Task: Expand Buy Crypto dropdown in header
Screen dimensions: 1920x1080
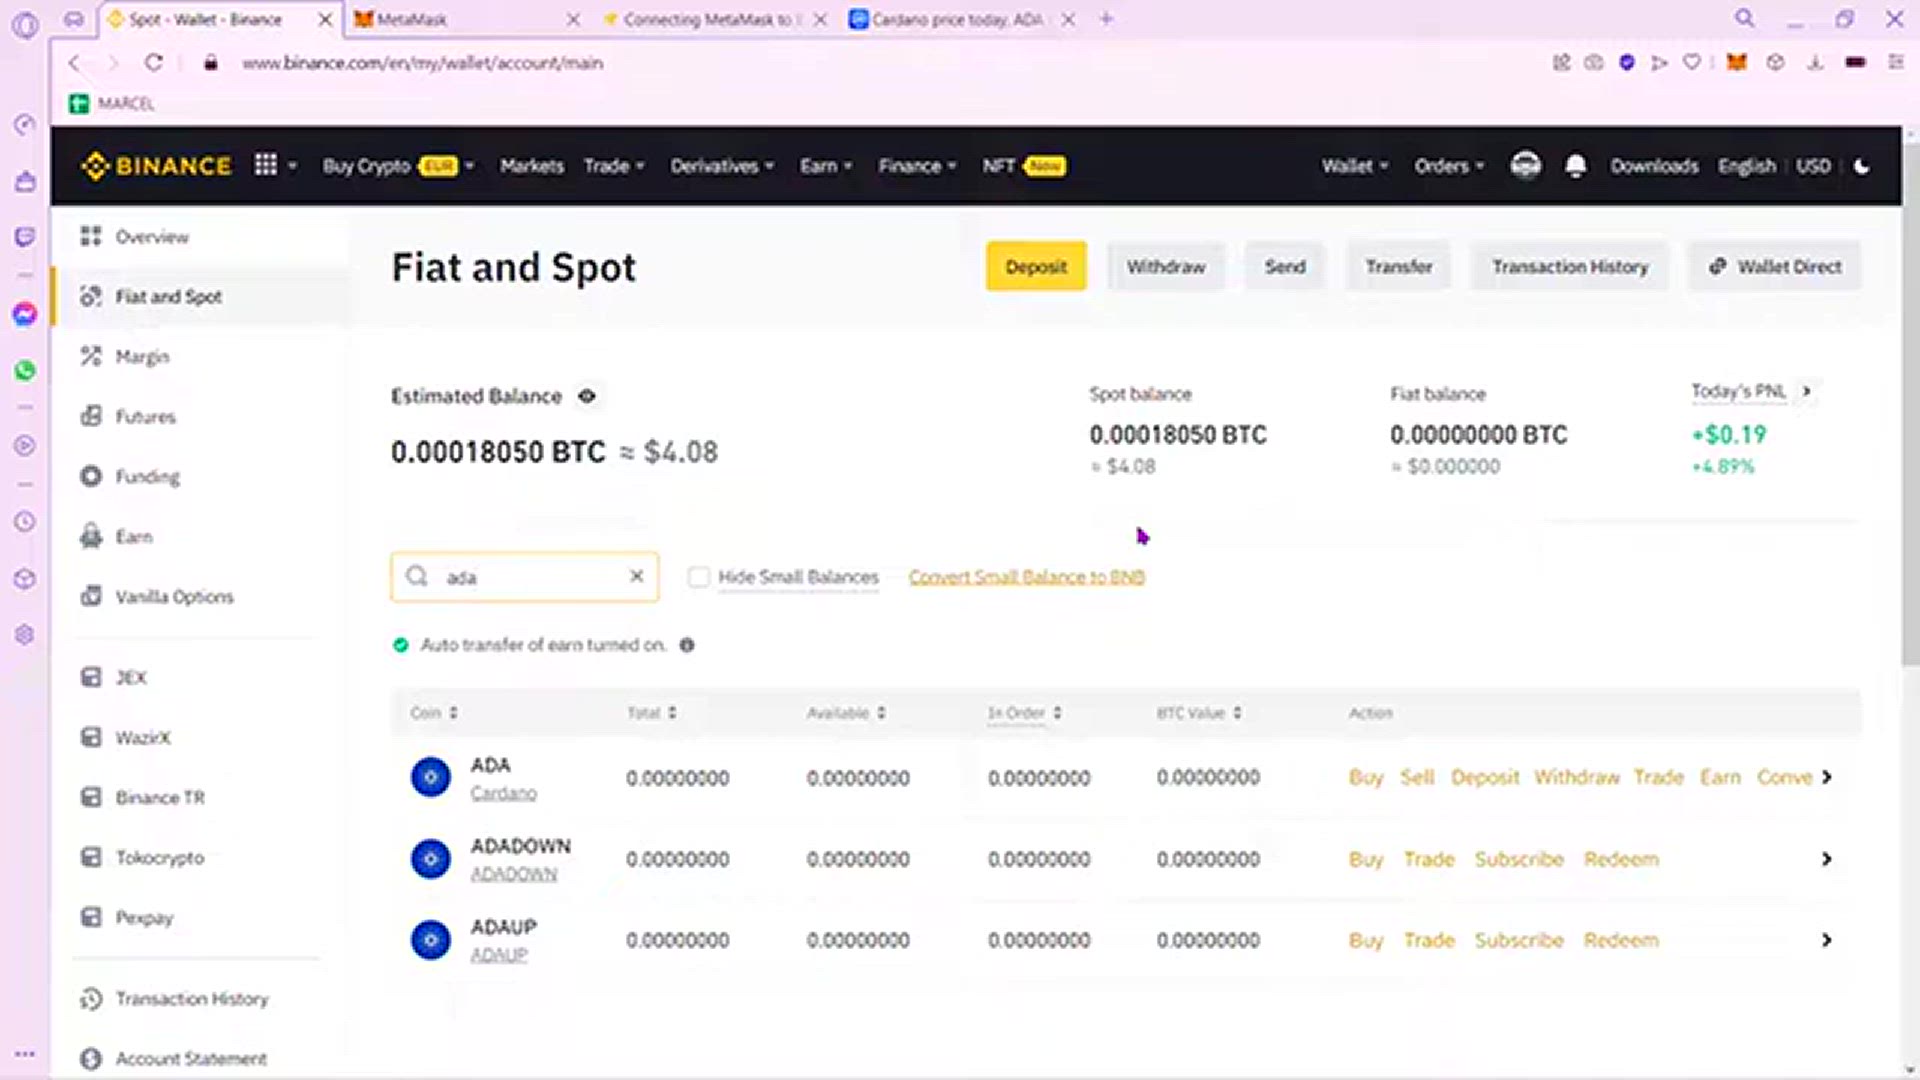Action: tap(398, 166)
